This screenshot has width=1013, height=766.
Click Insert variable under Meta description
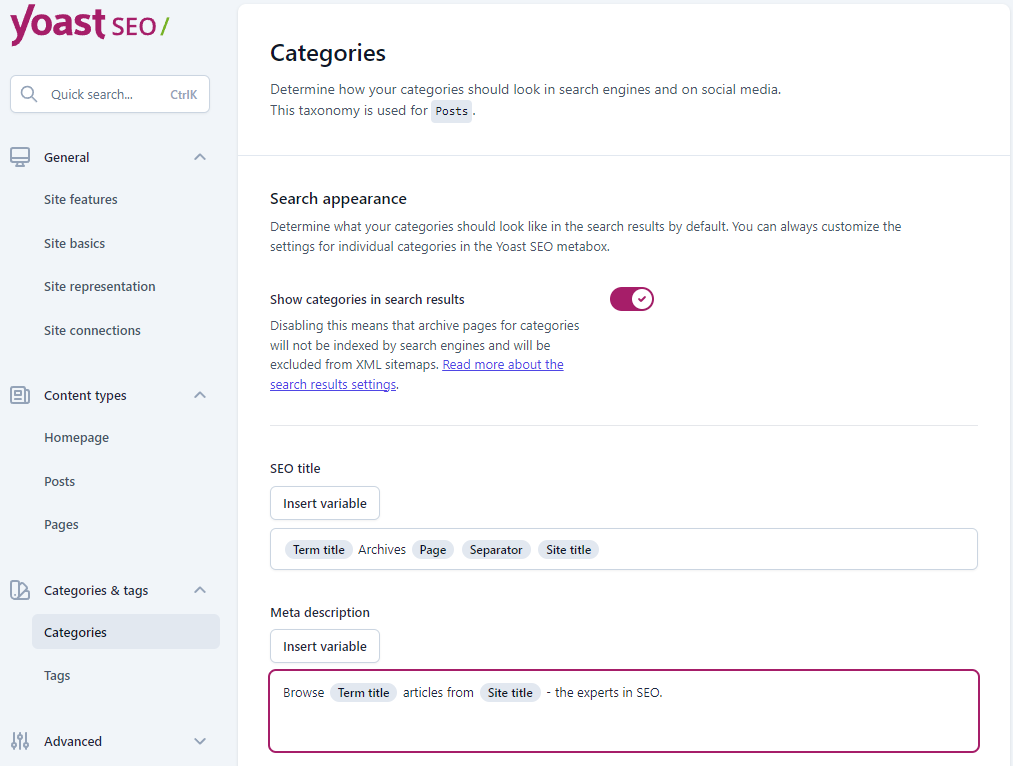click(325, 646)
